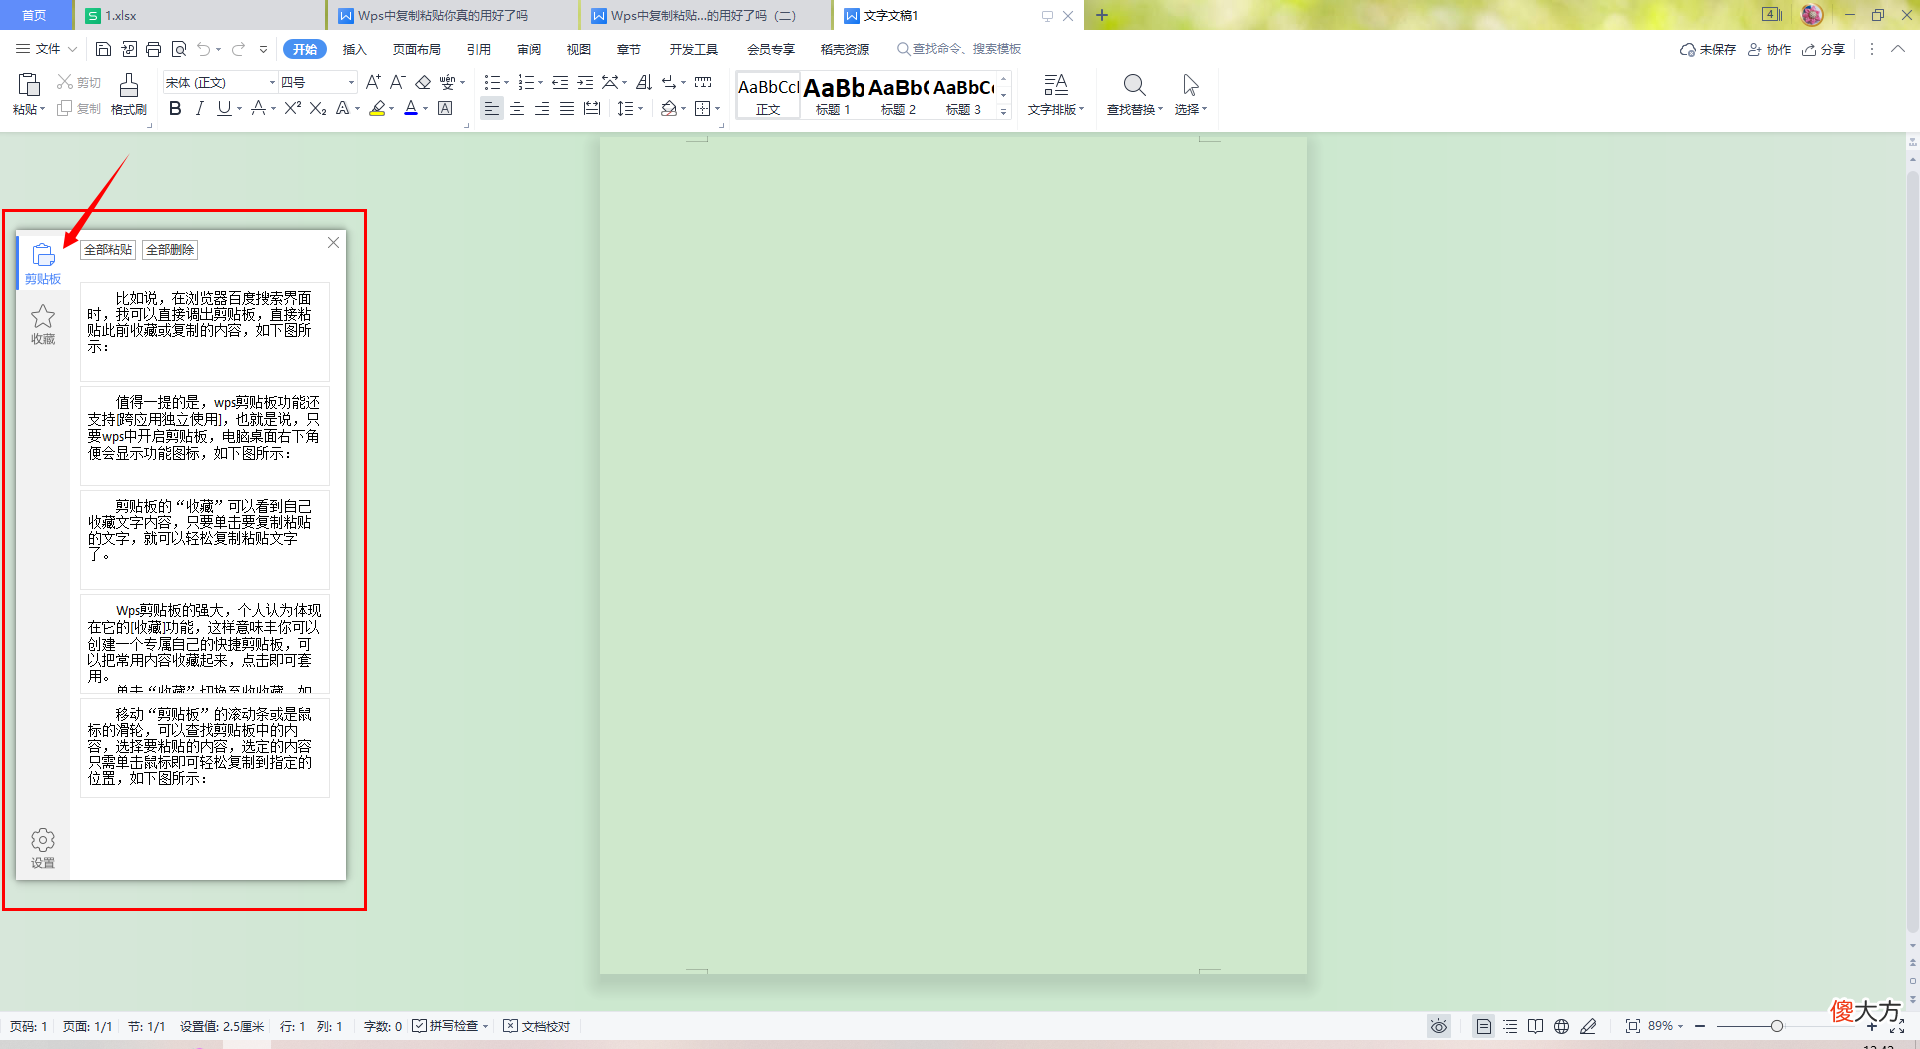1920x1049 pixels.
Task: Click the Decrease Indent icon
Action: [560, 82]
